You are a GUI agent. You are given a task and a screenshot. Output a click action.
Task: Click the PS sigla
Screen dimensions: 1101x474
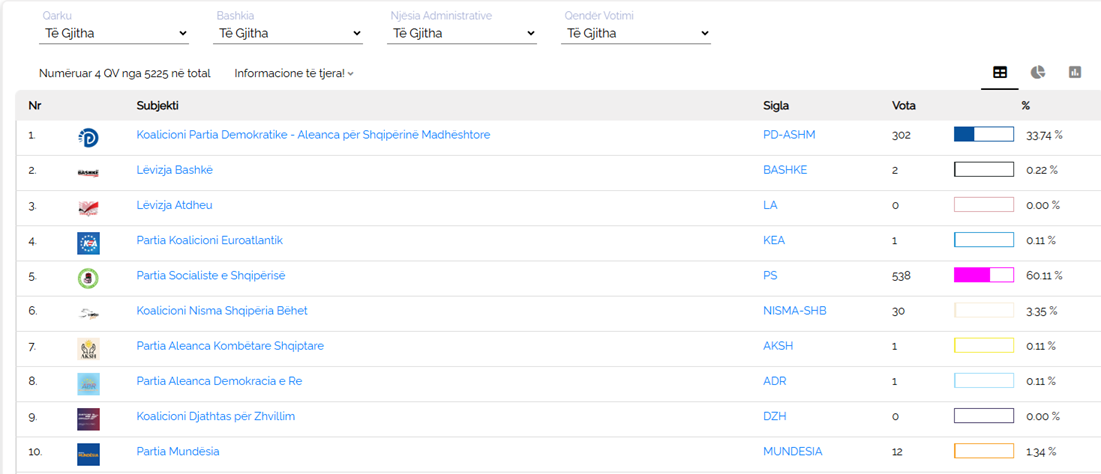(x=770, y=276)
